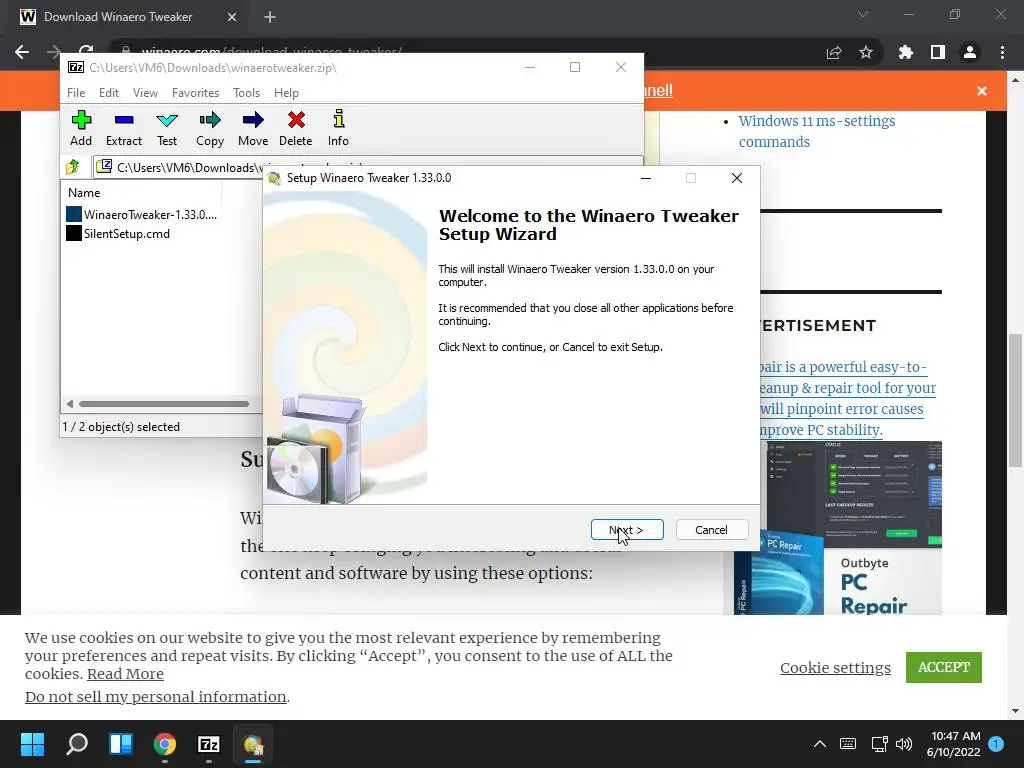
Task: Click the Add toolbar icon in 7-Zip
Action: coord(81,129)
